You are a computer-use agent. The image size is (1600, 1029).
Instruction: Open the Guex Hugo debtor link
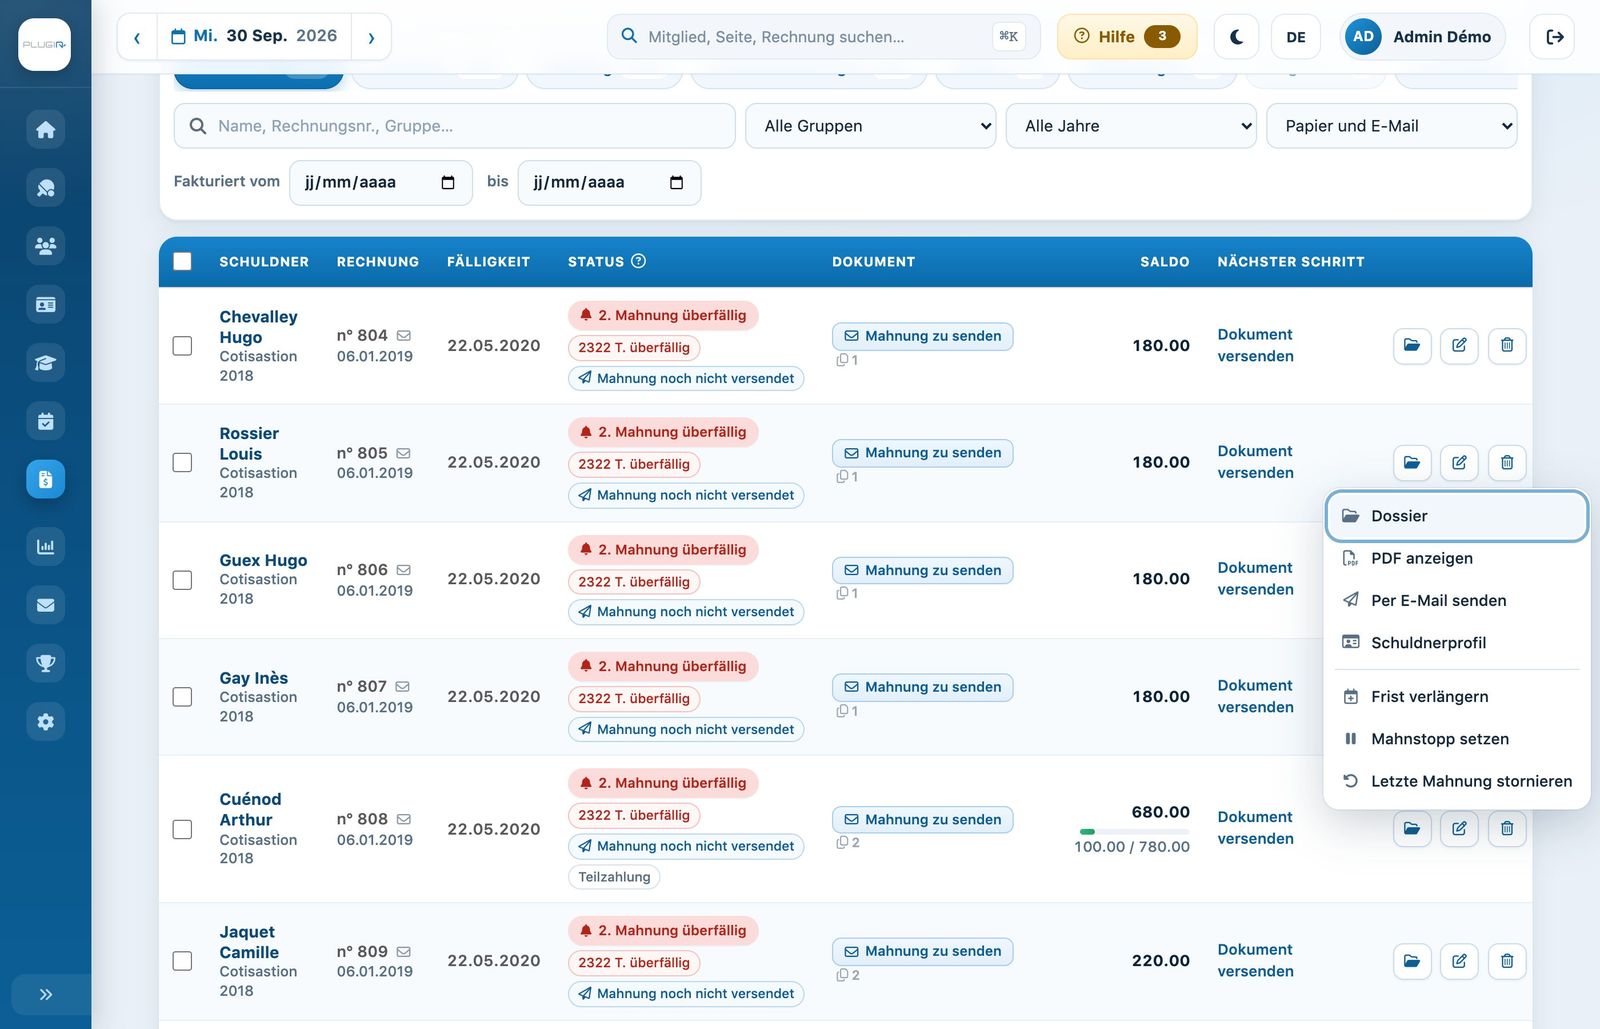pos(263,560)
